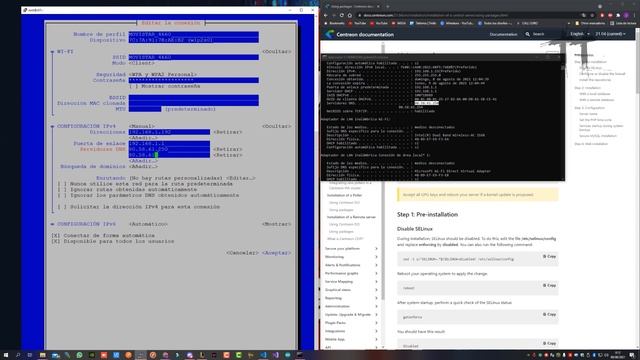Open File Explorer from the taskbar
This screenshot has height=360, width=640.
42,355
